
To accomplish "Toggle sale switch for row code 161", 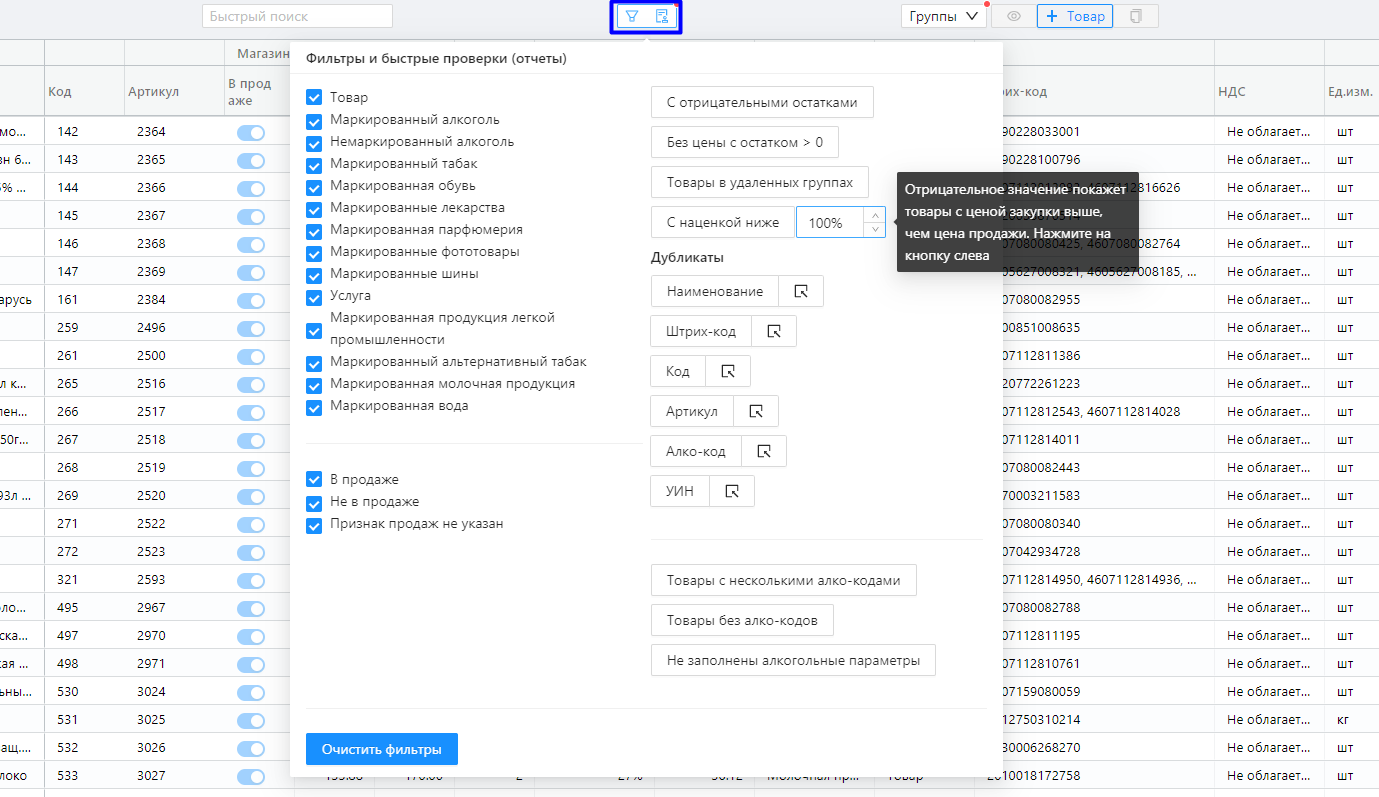I will pyautogui.click(x=251, y=300).
